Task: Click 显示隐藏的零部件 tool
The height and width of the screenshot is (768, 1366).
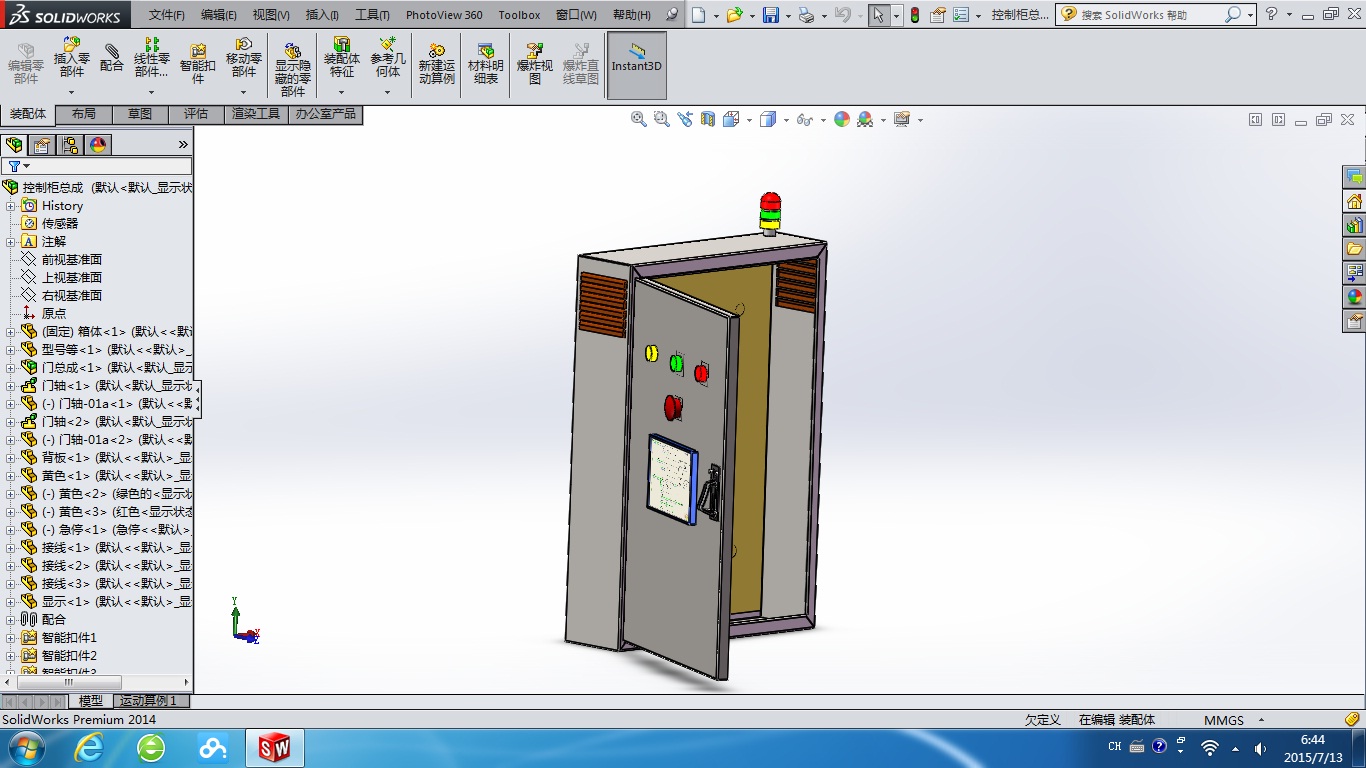Action: [293, 69]
